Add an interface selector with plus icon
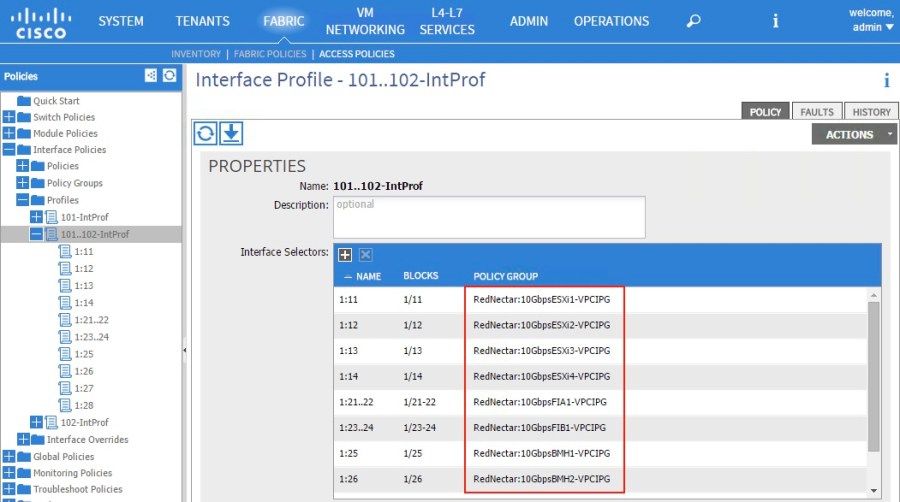Viewport: 900px width, 502px height. [x=345, y=255]
